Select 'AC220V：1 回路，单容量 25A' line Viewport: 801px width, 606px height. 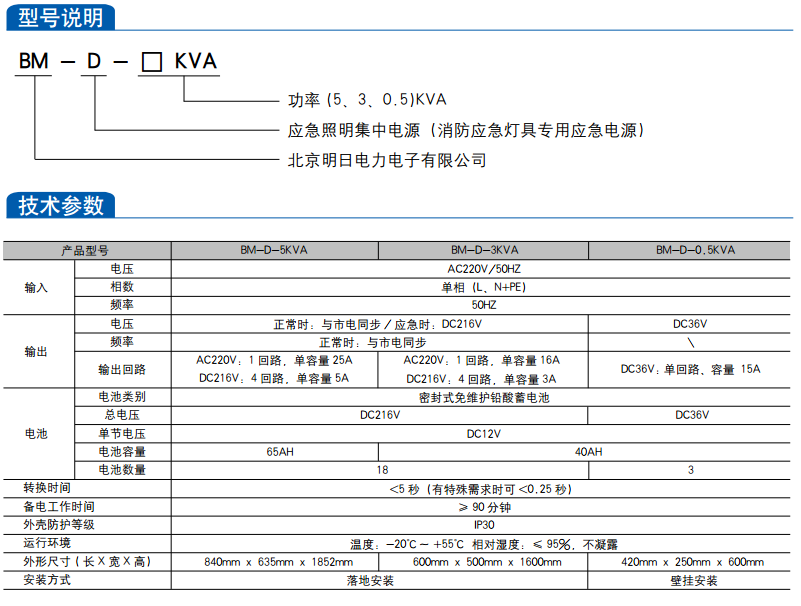(x=274, y=361)
